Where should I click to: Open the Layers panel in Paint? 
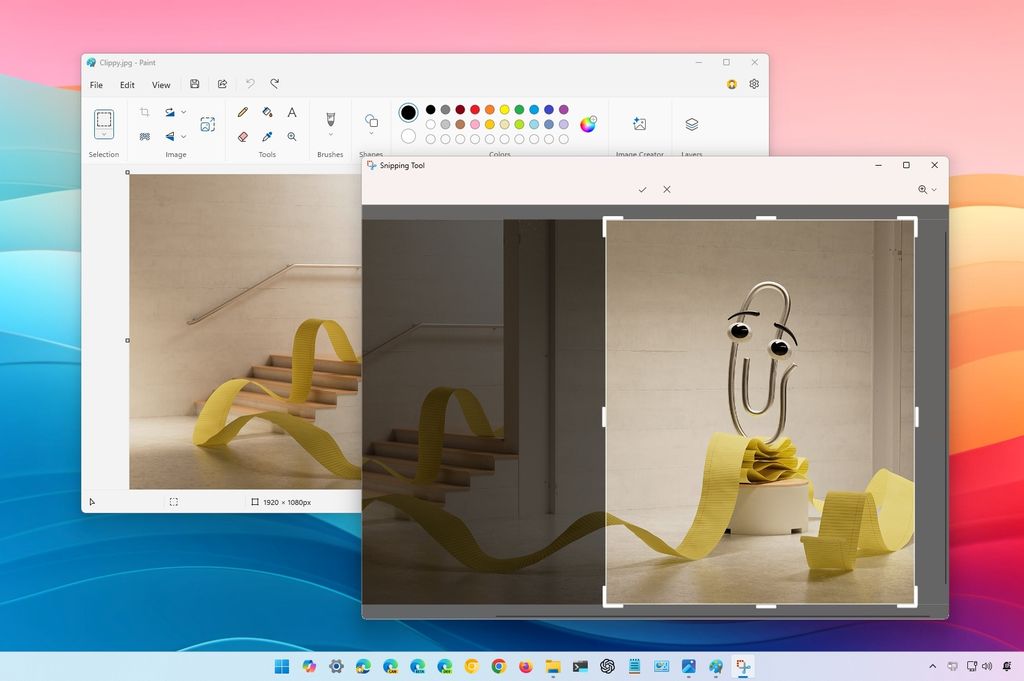(692, 124)
